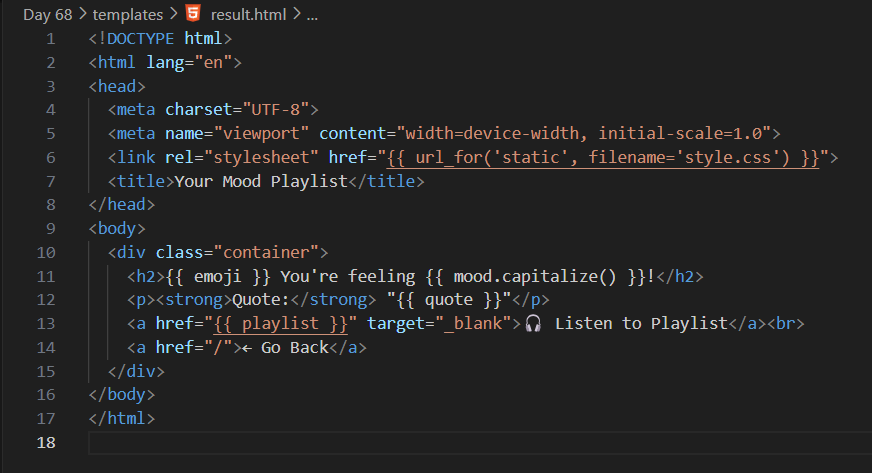Click the closing '</h2>' tag

(x=680, y=277)
